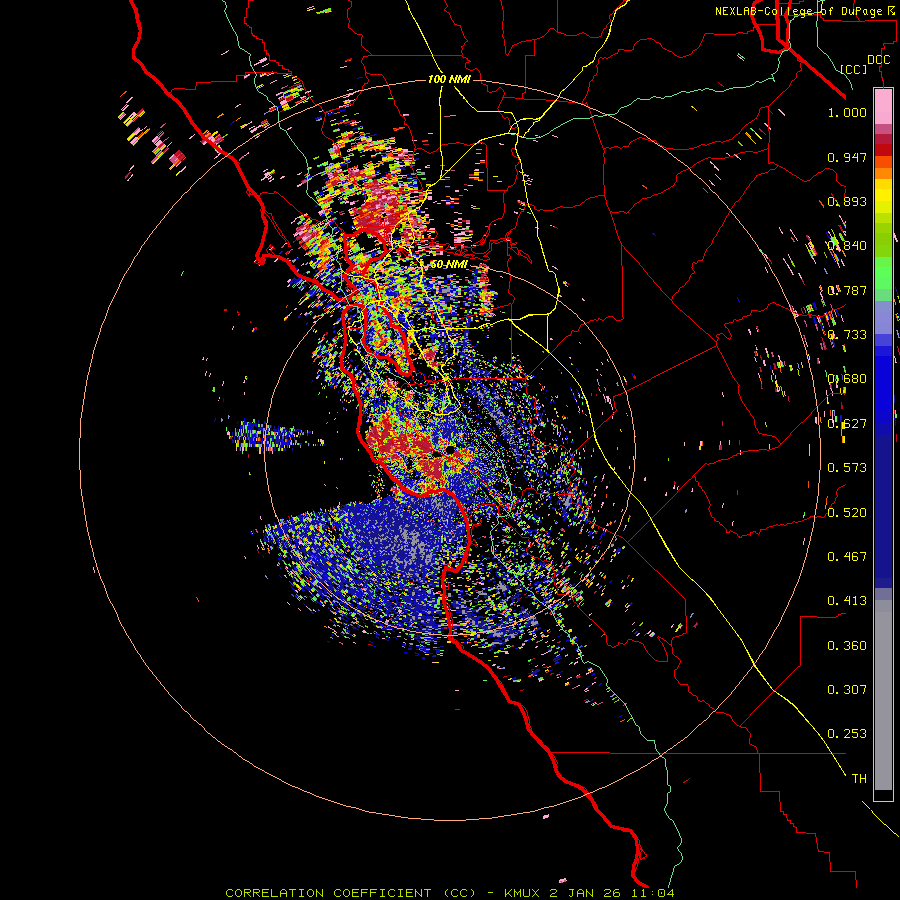Click the 0.467 scale label
Screen dimensions: 900x900
point(847,557)
